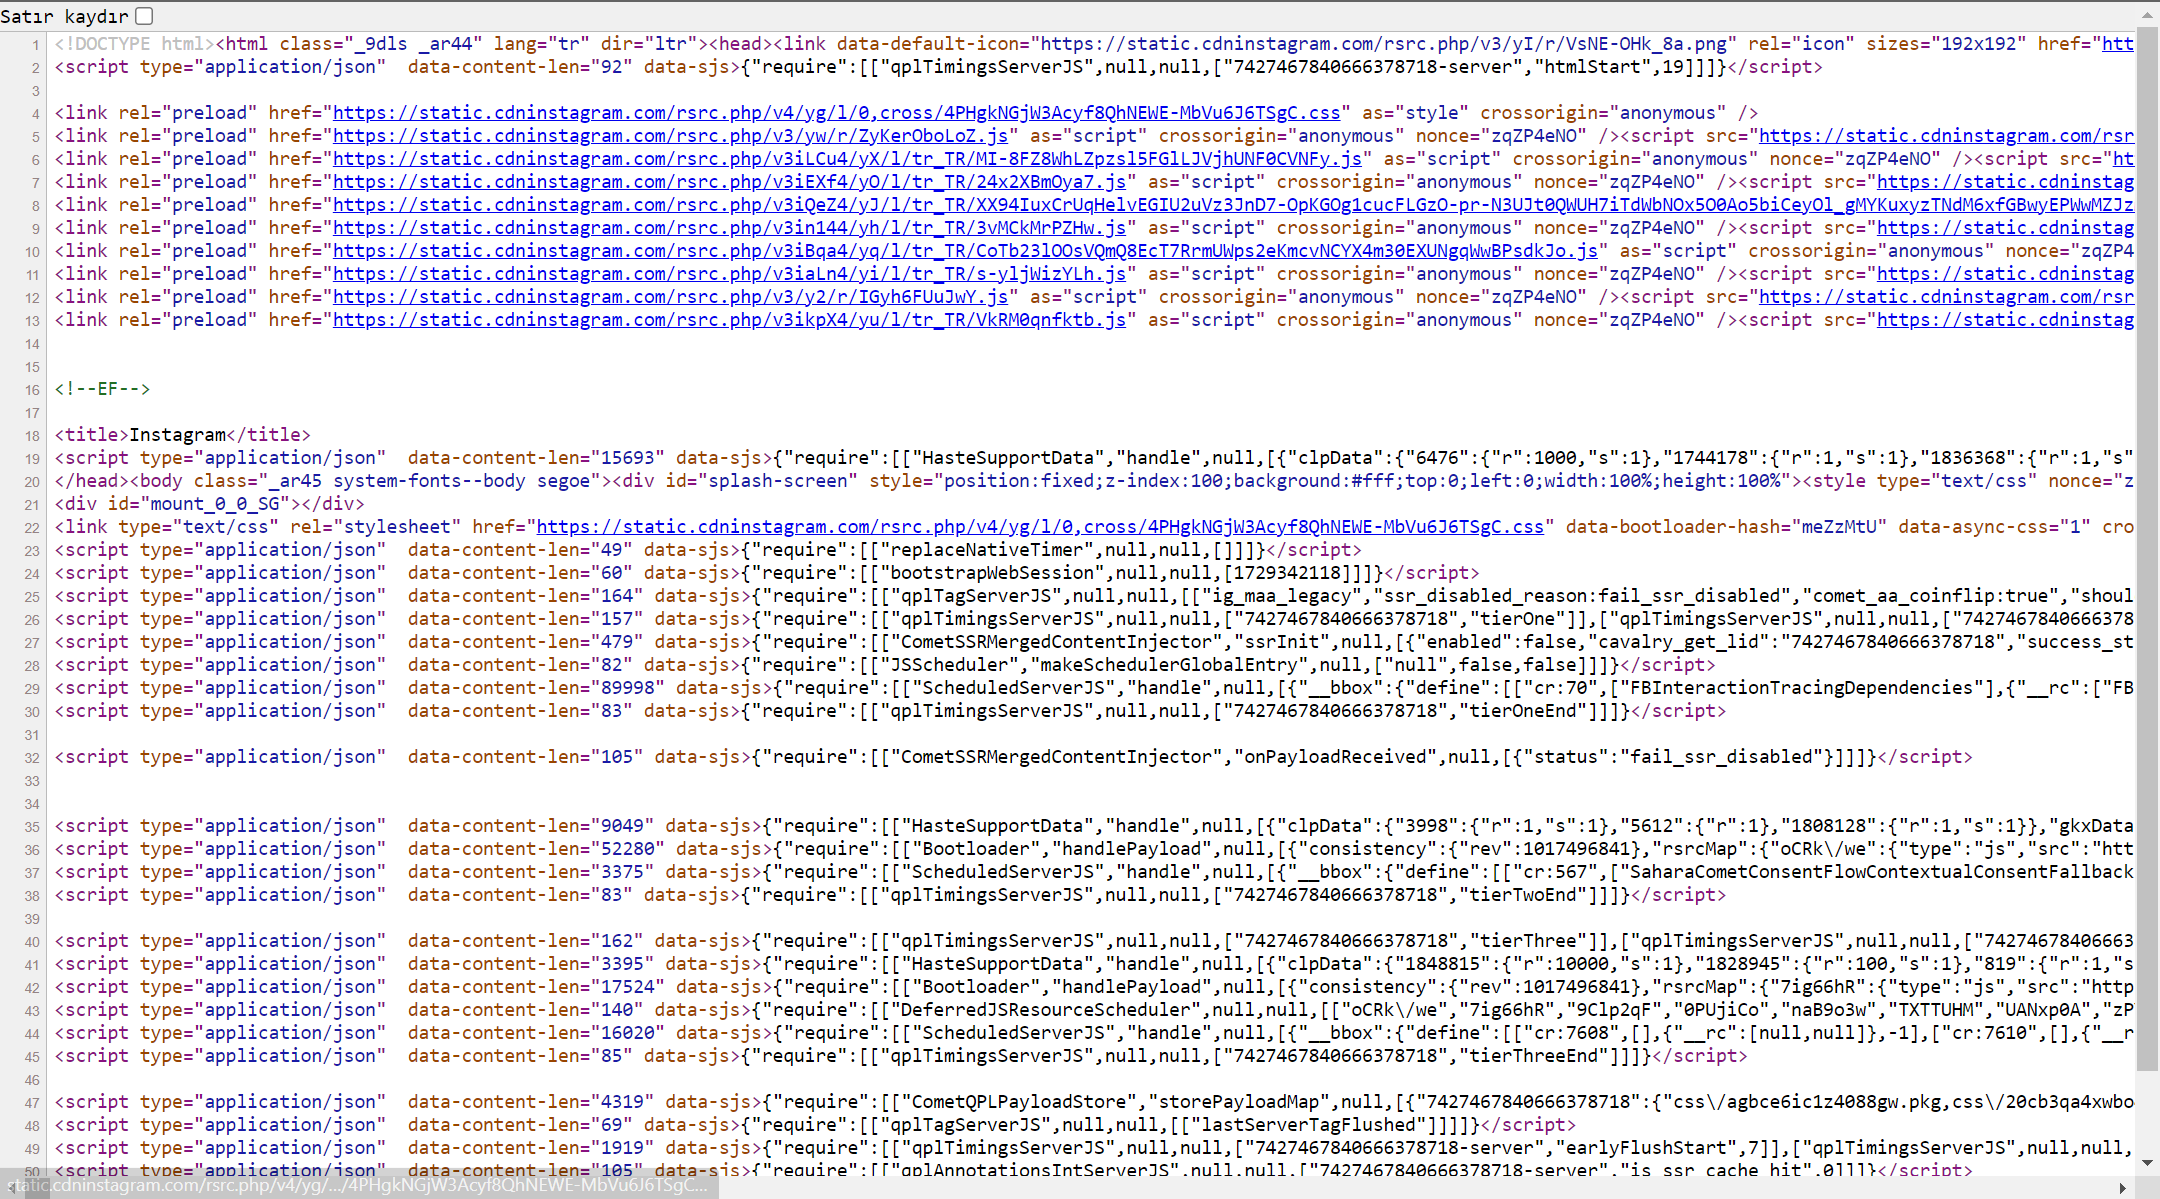Open the script src link at end of line 13
2160x1199 pixels.
[2005, 320]
